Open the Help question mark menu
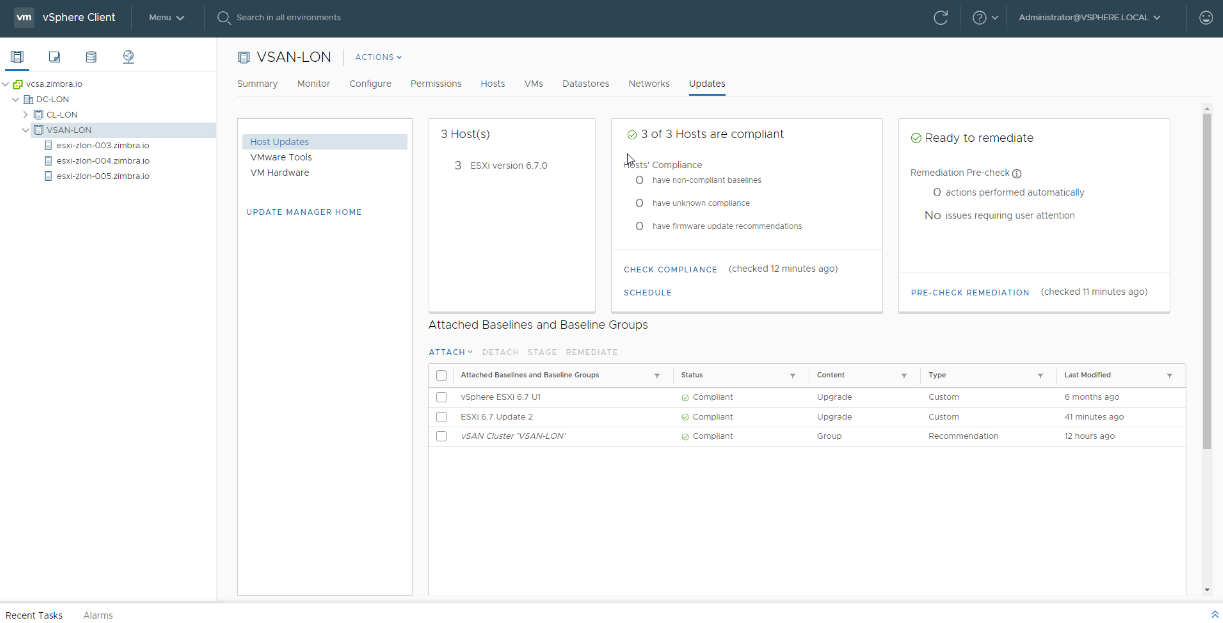This screenshot has height=623, width=1223. point(984,18)
